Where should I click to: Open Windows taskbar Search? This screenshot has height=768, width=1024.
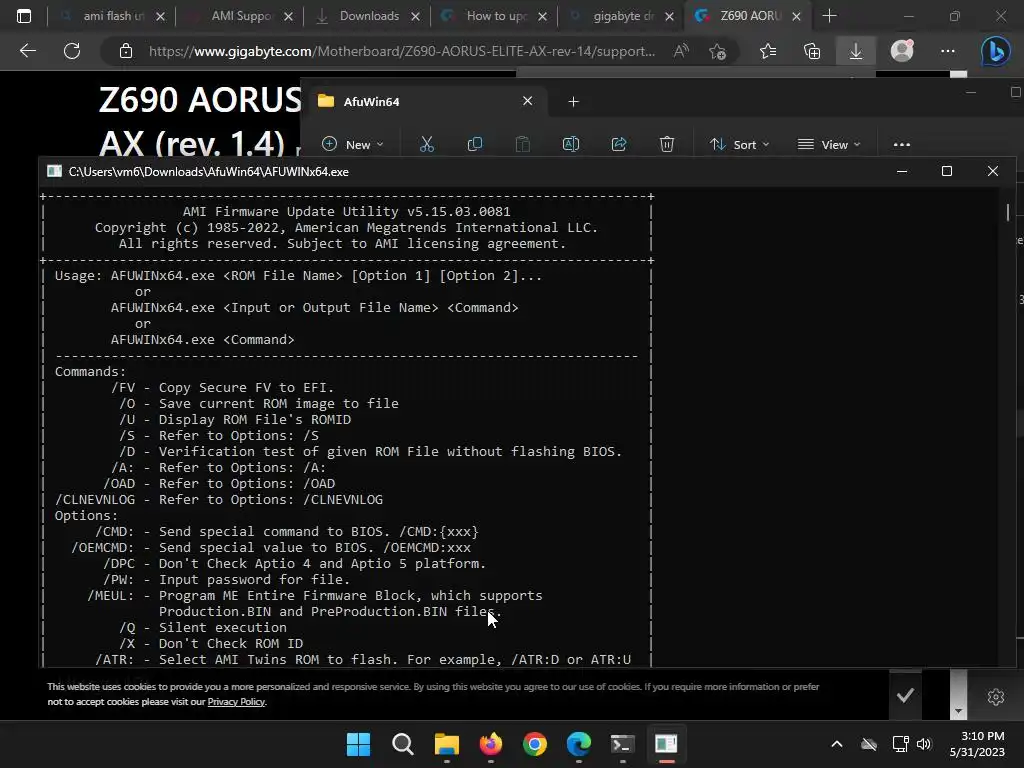[402, 744]
